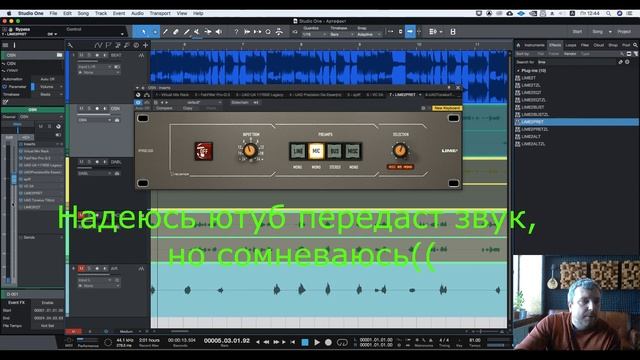Select the LINE preamp button
640x360 pixels.
coord(298,151)
